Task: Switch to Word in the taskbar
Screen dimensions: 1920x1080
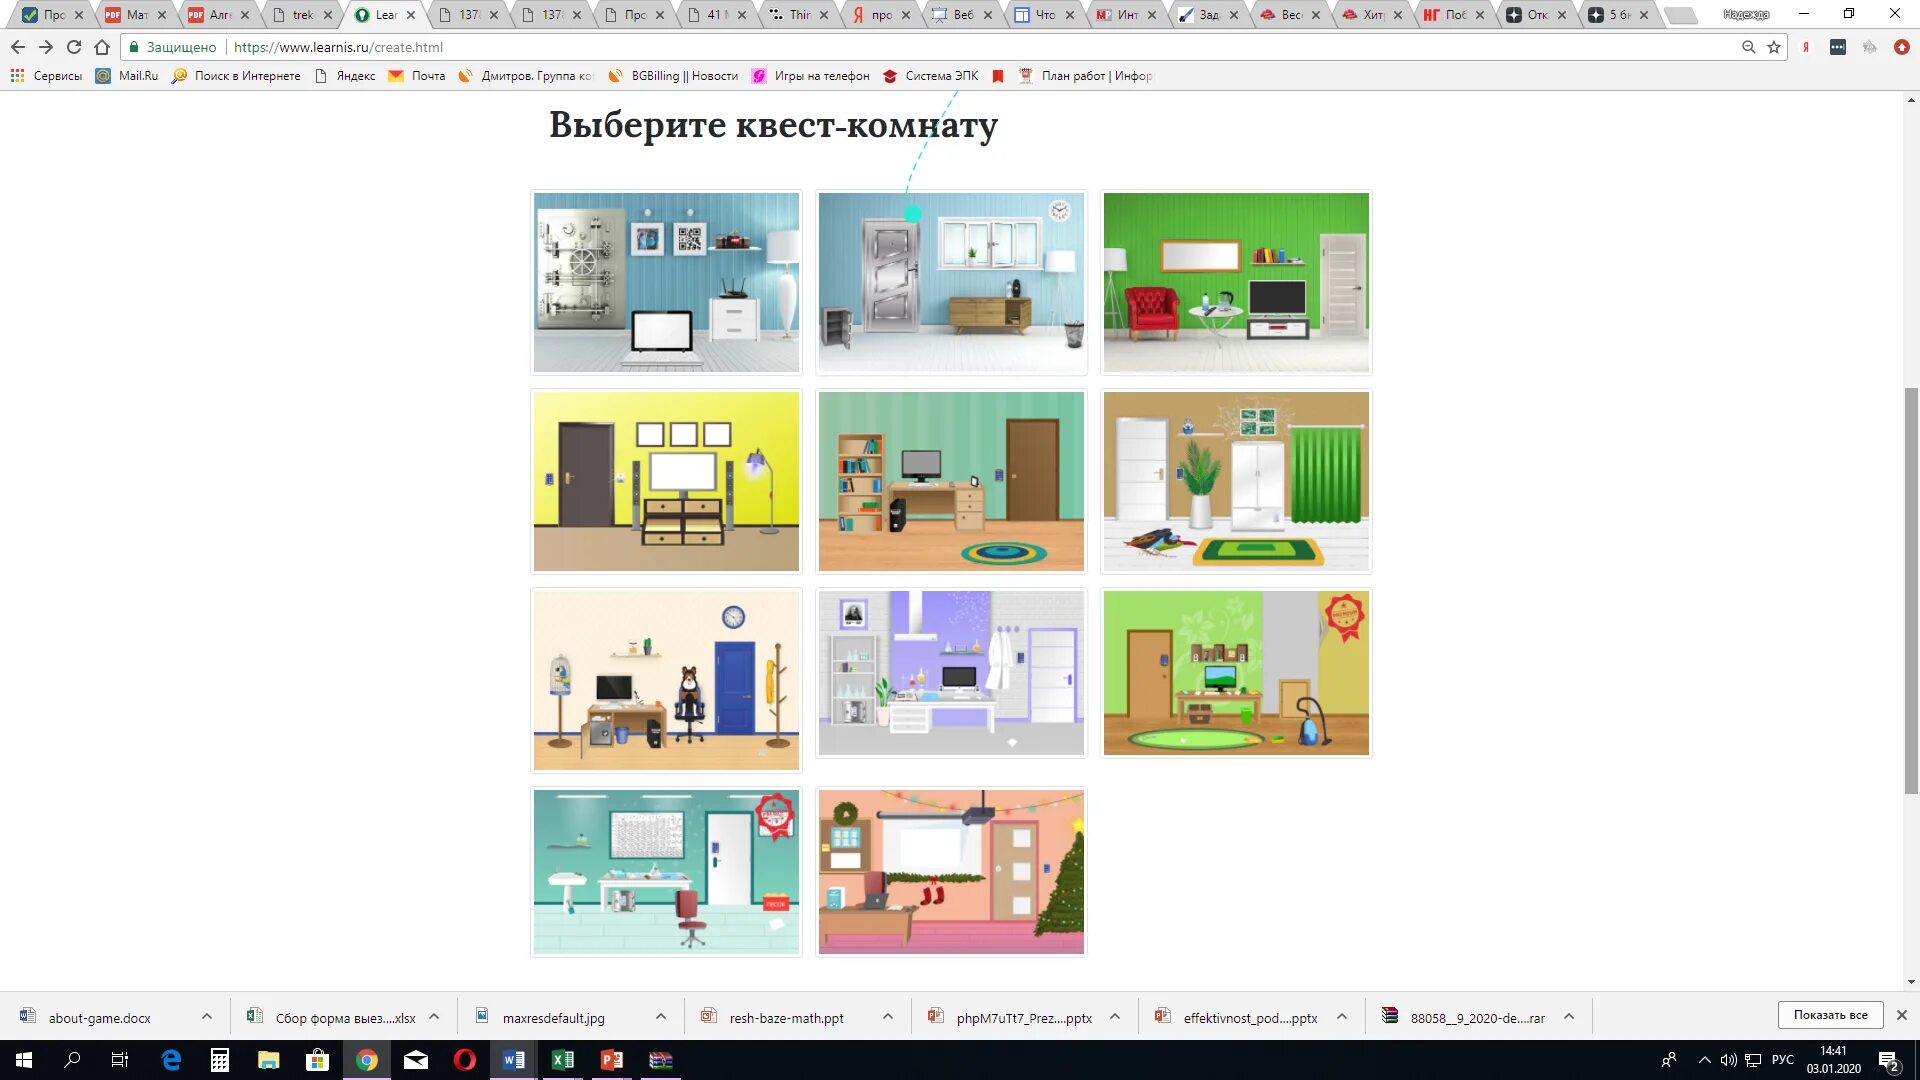Action: coord(514,1060)
